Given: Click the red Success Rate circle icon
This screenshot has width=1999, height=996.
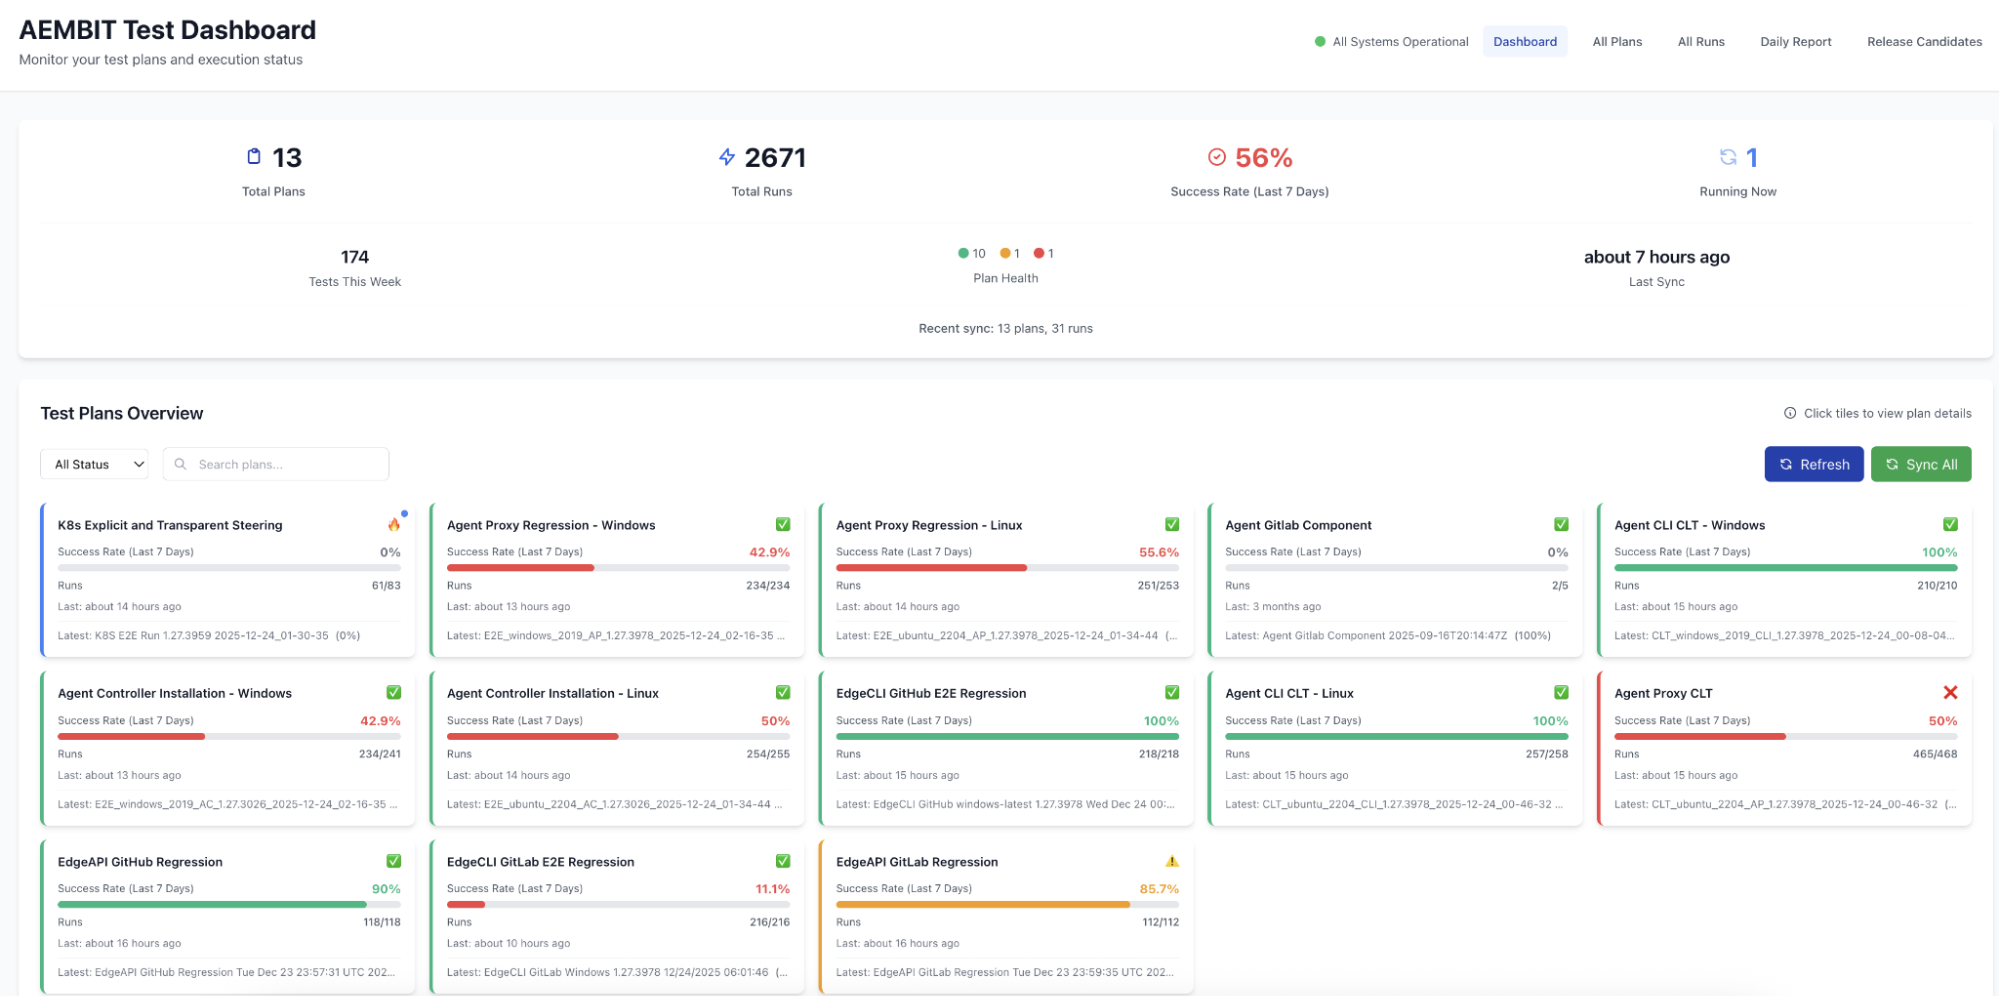Looking at the screenshot, I should pos(1216,157).
